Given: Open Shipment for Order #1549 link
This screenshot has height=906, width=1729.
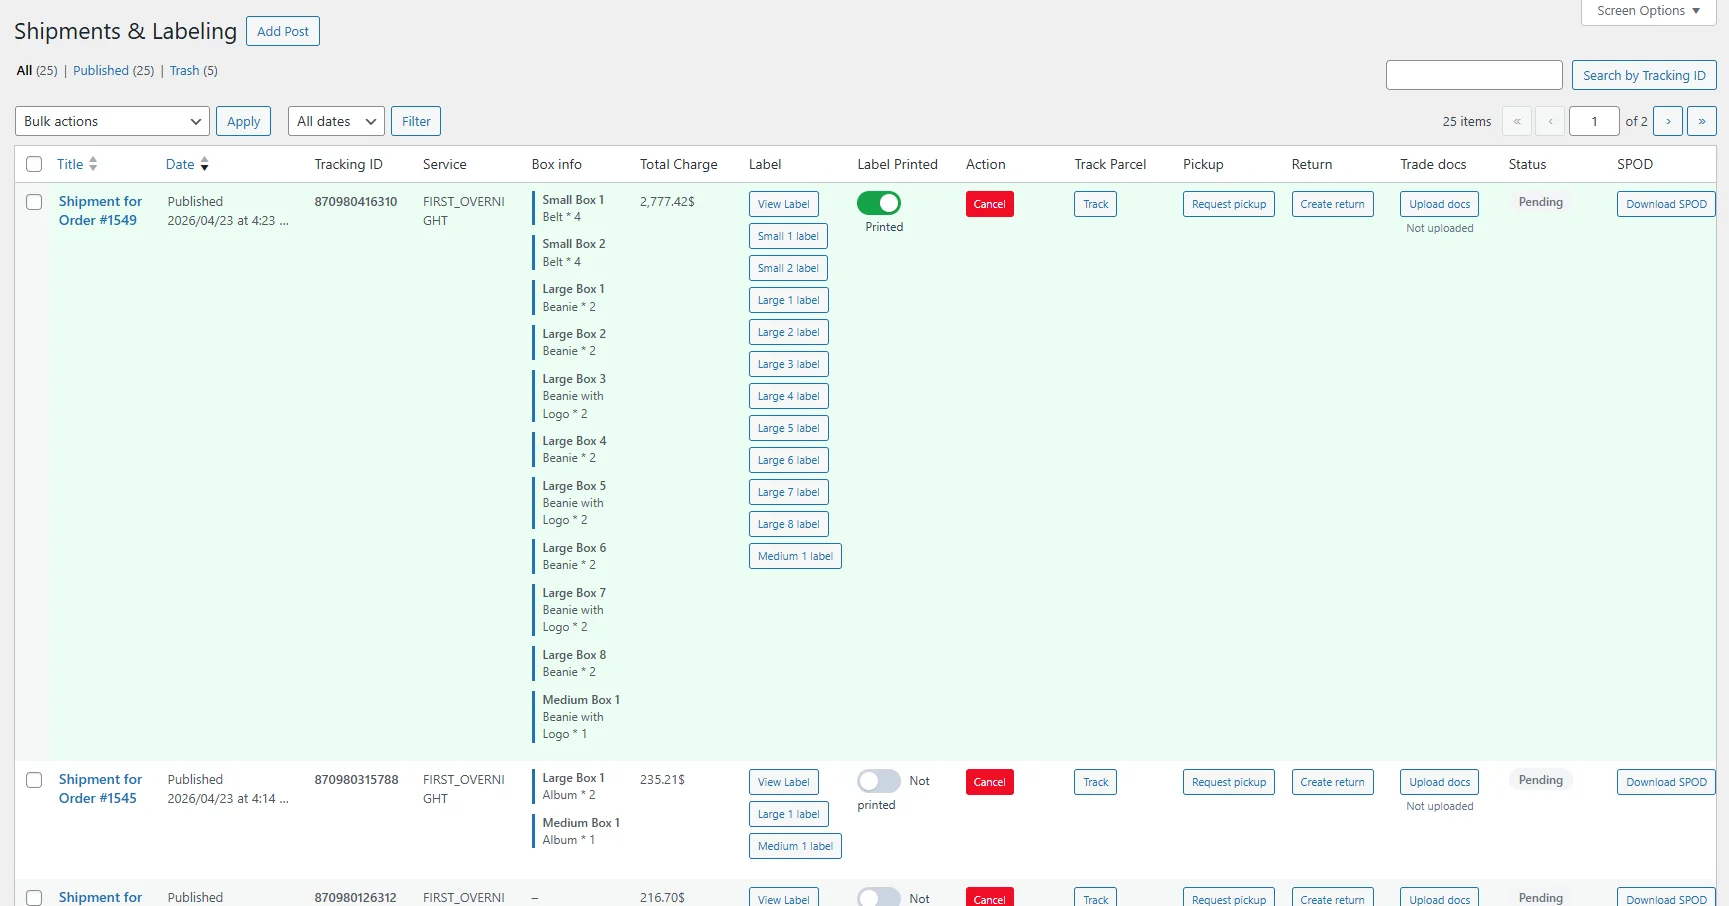Looking at the screenshot, I should tap(100, 211).
